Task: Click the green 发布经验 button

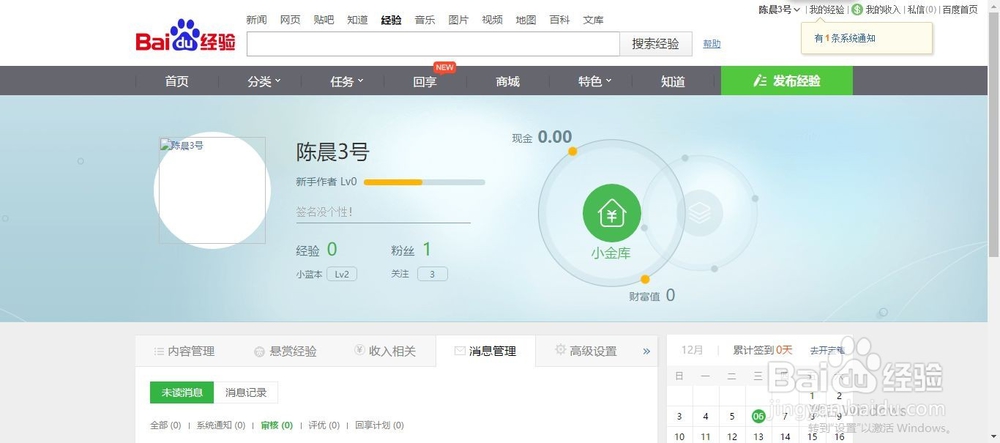Action: coord(787,81)
